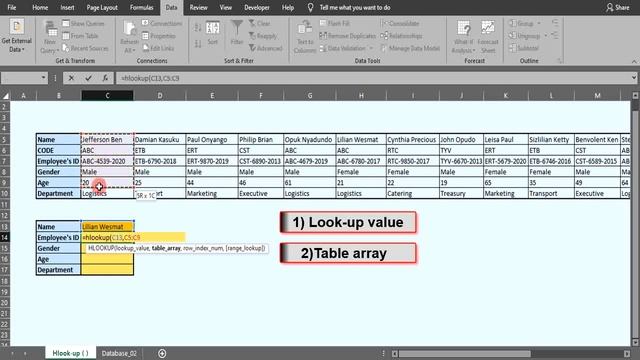Open Relationships
Viewport: 640px width, 360px height.
click(401, 36)
